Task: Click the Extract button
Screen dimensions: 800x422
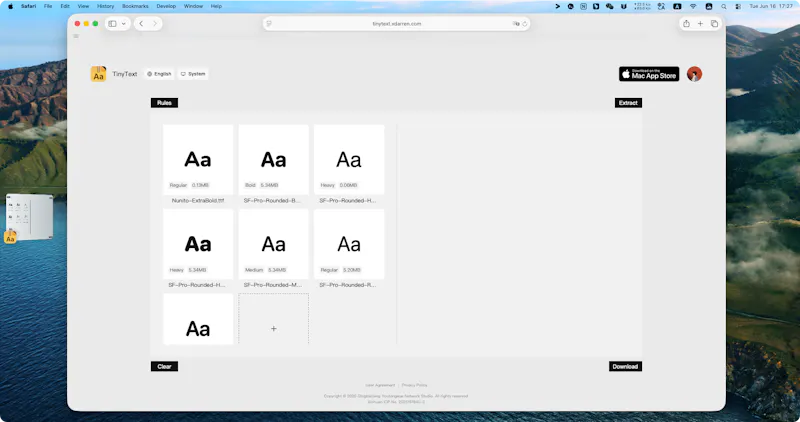Action: (628, 103)
